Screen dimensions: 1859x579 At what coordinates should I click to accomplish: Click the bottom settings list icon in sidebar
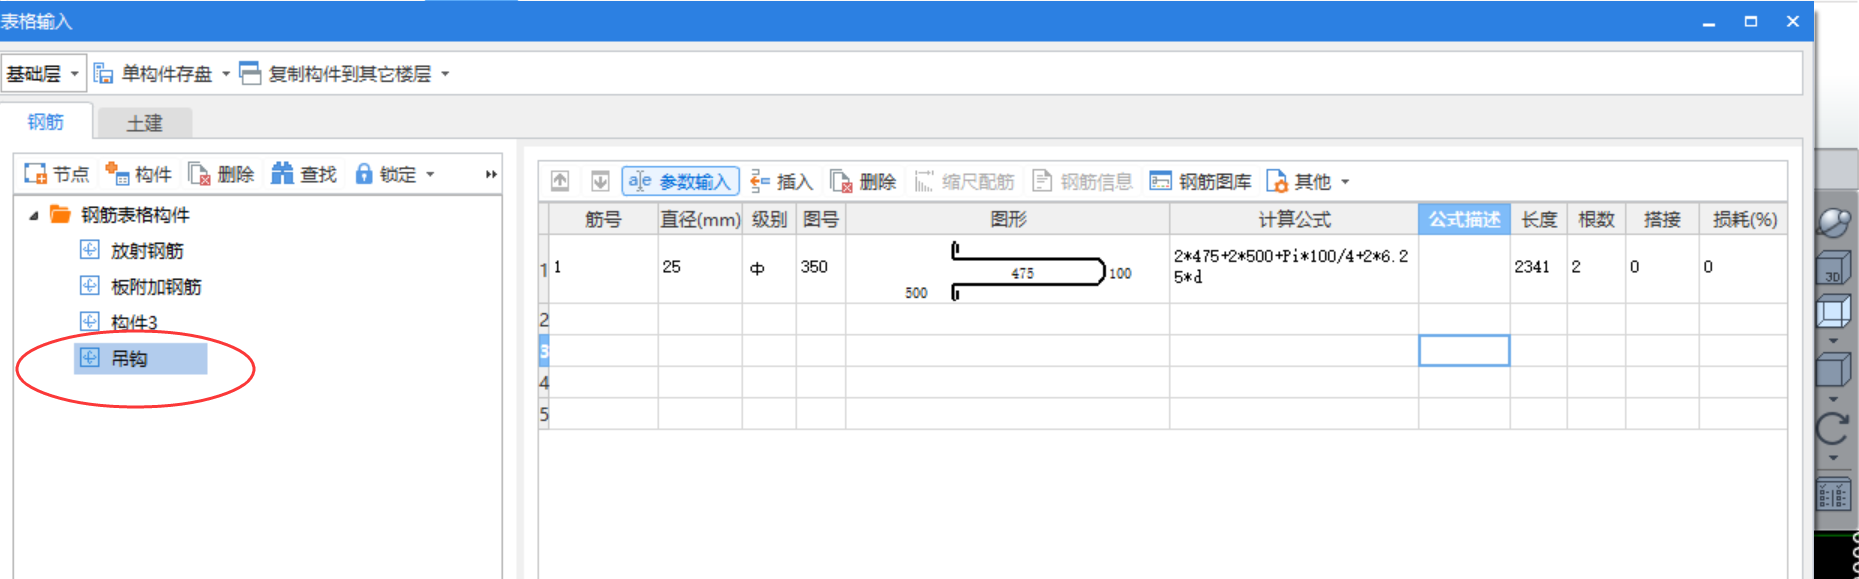tap(1833, 494)
